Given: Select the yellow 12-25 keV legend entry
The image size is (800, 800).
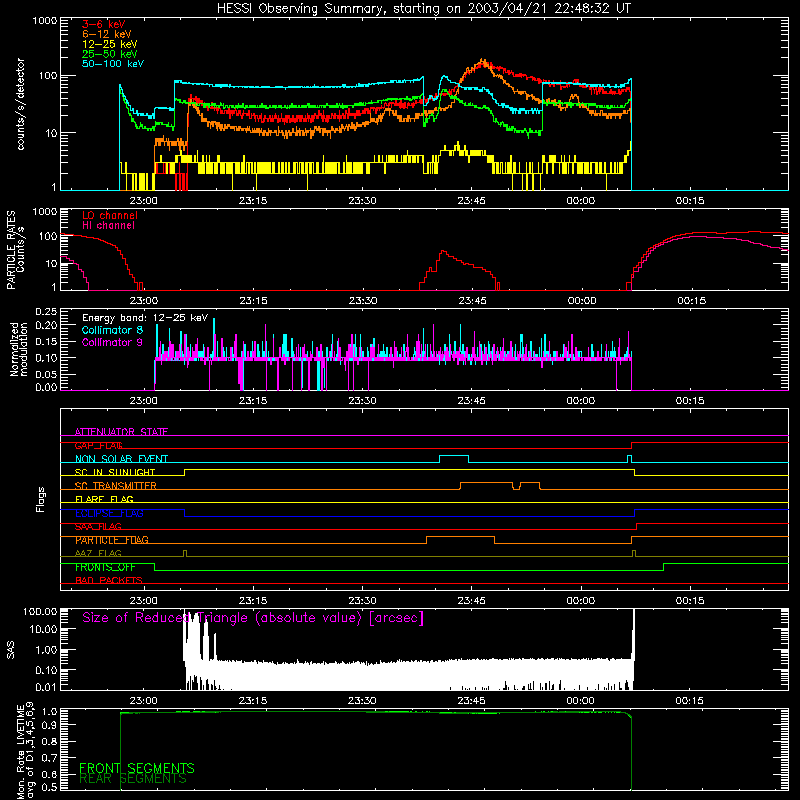Looking at the screenshot, I should pyautogui.click(x=109, y=44).
